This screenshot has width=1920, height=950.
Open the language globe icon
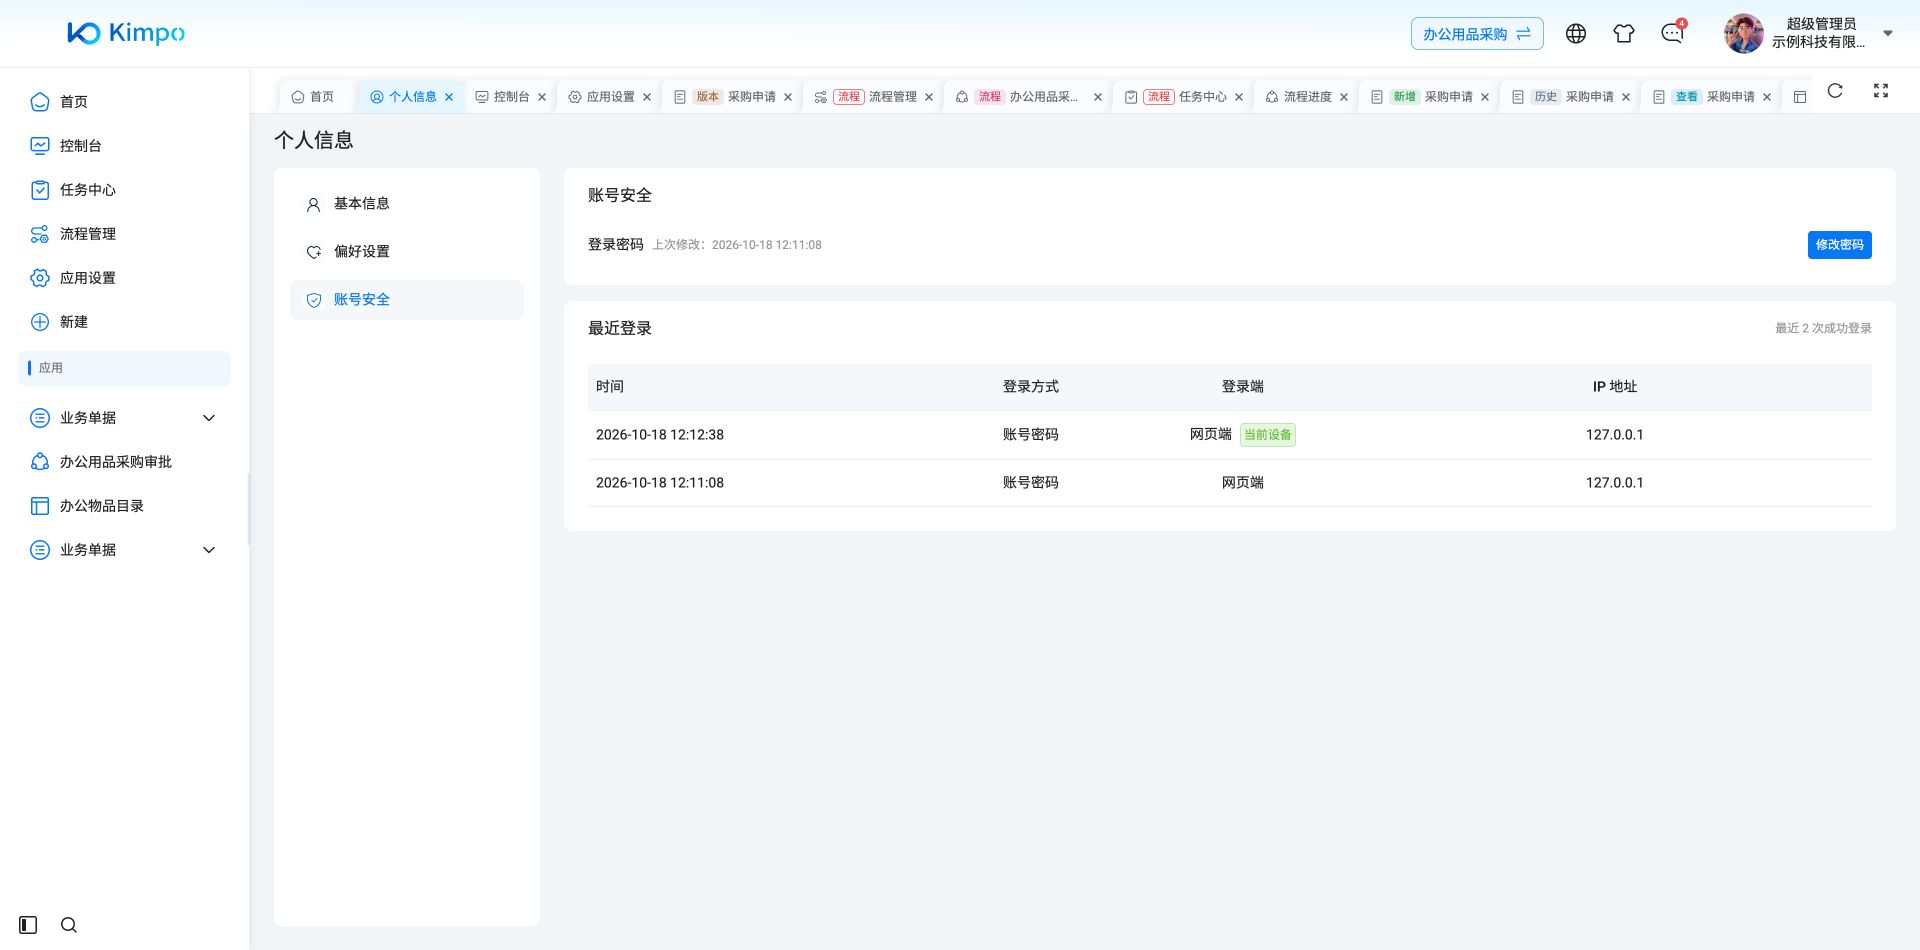tap(1576, 34)
